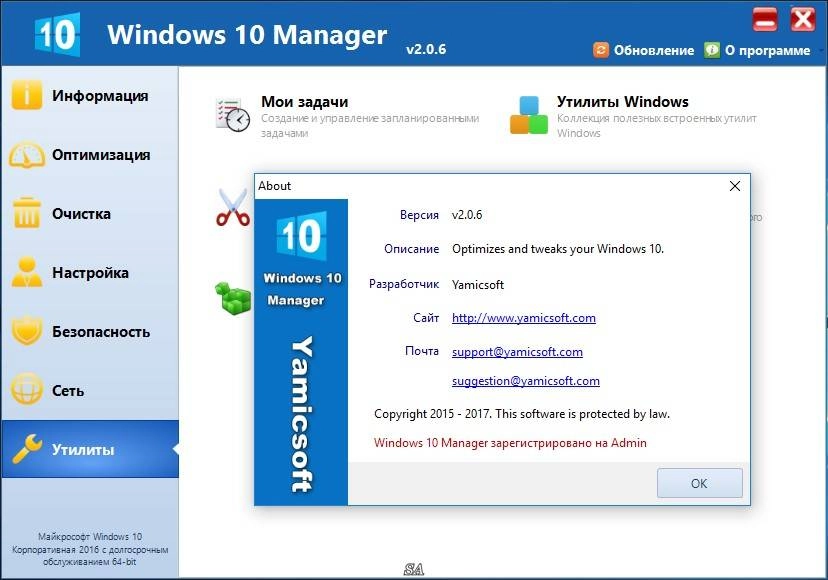The height and width of the screenshot is (580, 828).
Task: Click the 'Создание и управление запланированными задачами' description
Action: pos(370,126)
